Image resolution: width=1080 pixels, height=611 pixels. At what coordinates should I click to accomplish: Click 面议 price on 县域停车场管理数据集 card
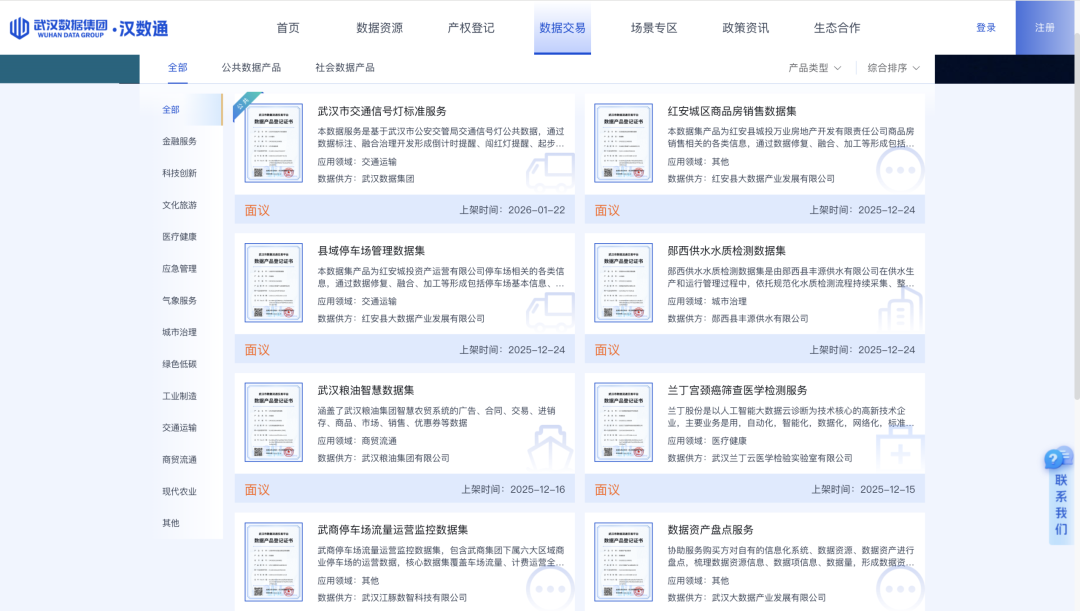pos(257,350)
